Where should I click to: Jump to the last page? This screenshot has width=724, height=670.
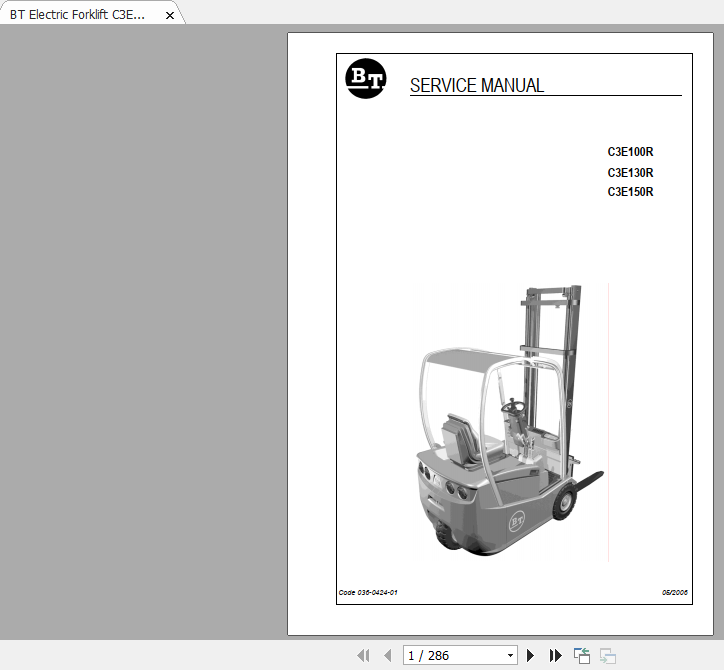[x=555, y=655]
